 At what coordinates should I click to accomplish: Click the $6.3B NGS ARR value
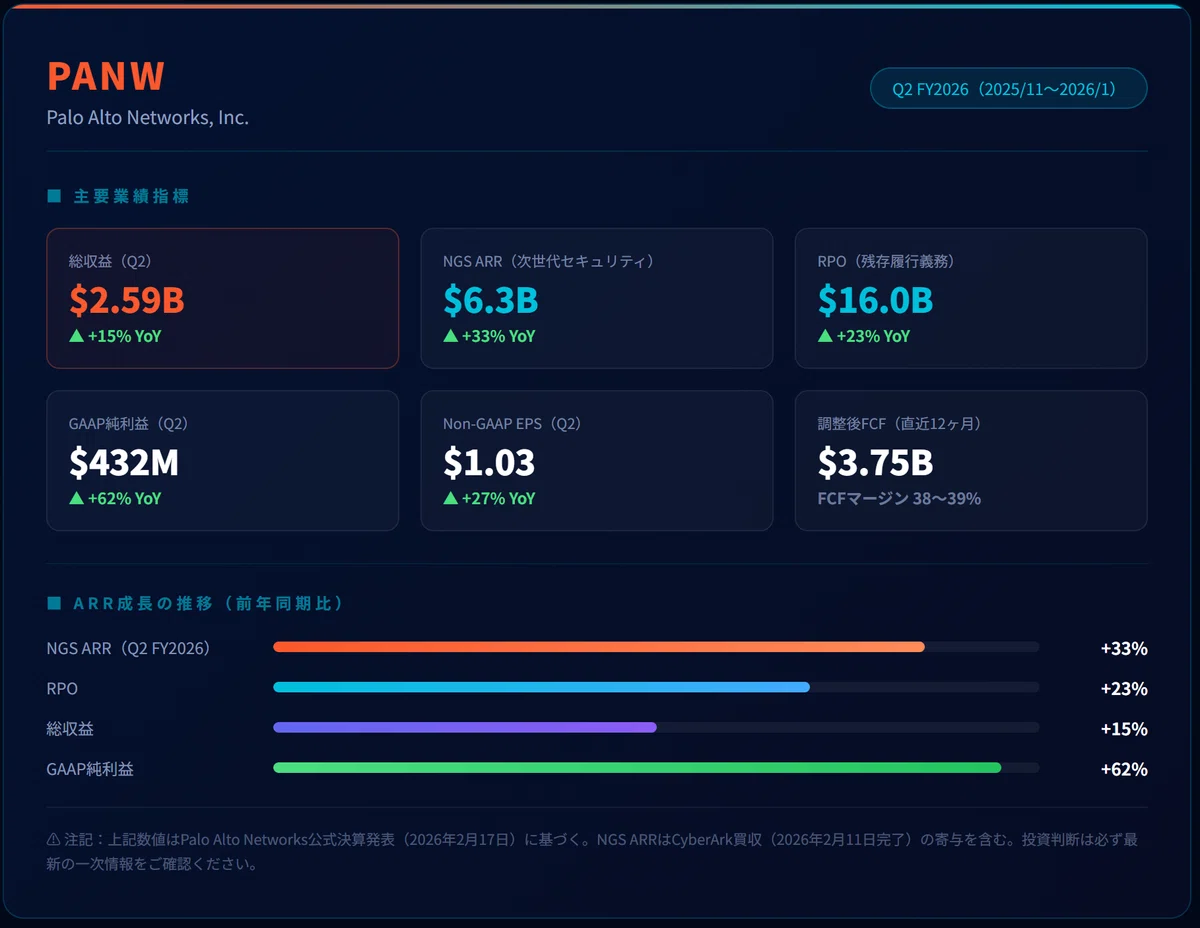[x=491, y=299]
